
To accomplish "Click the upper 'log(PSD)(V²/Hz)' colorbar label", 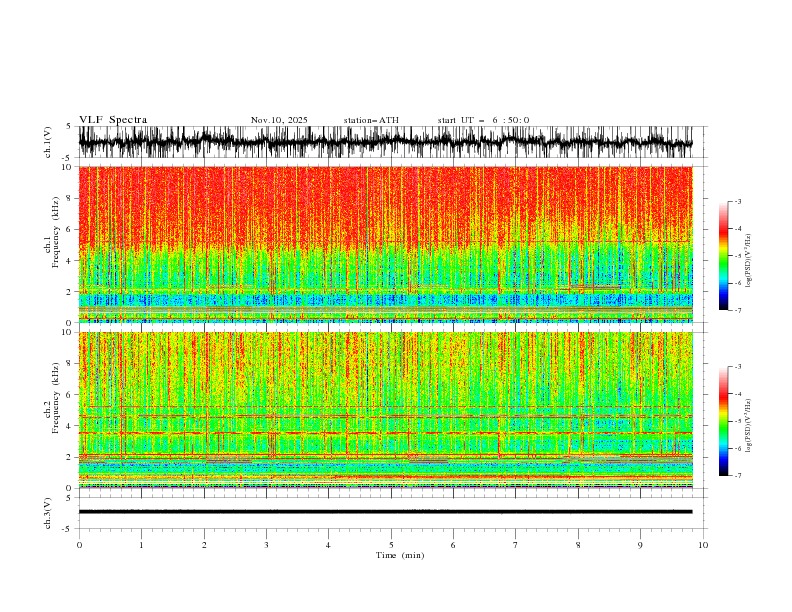I will 749,261.
